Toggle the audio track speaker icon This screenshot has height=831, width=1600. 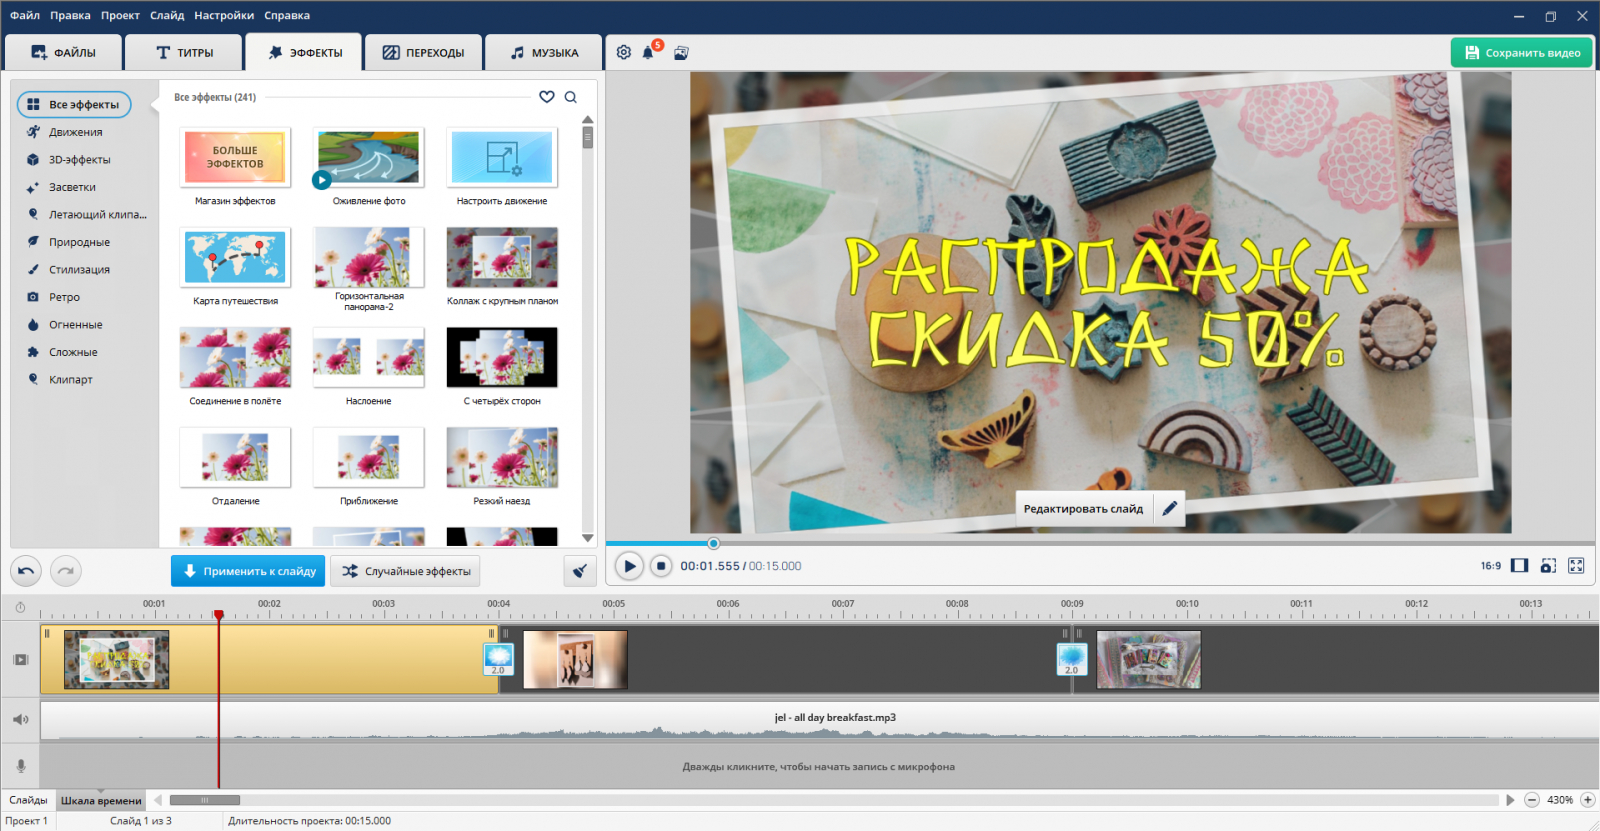(20, 720)
